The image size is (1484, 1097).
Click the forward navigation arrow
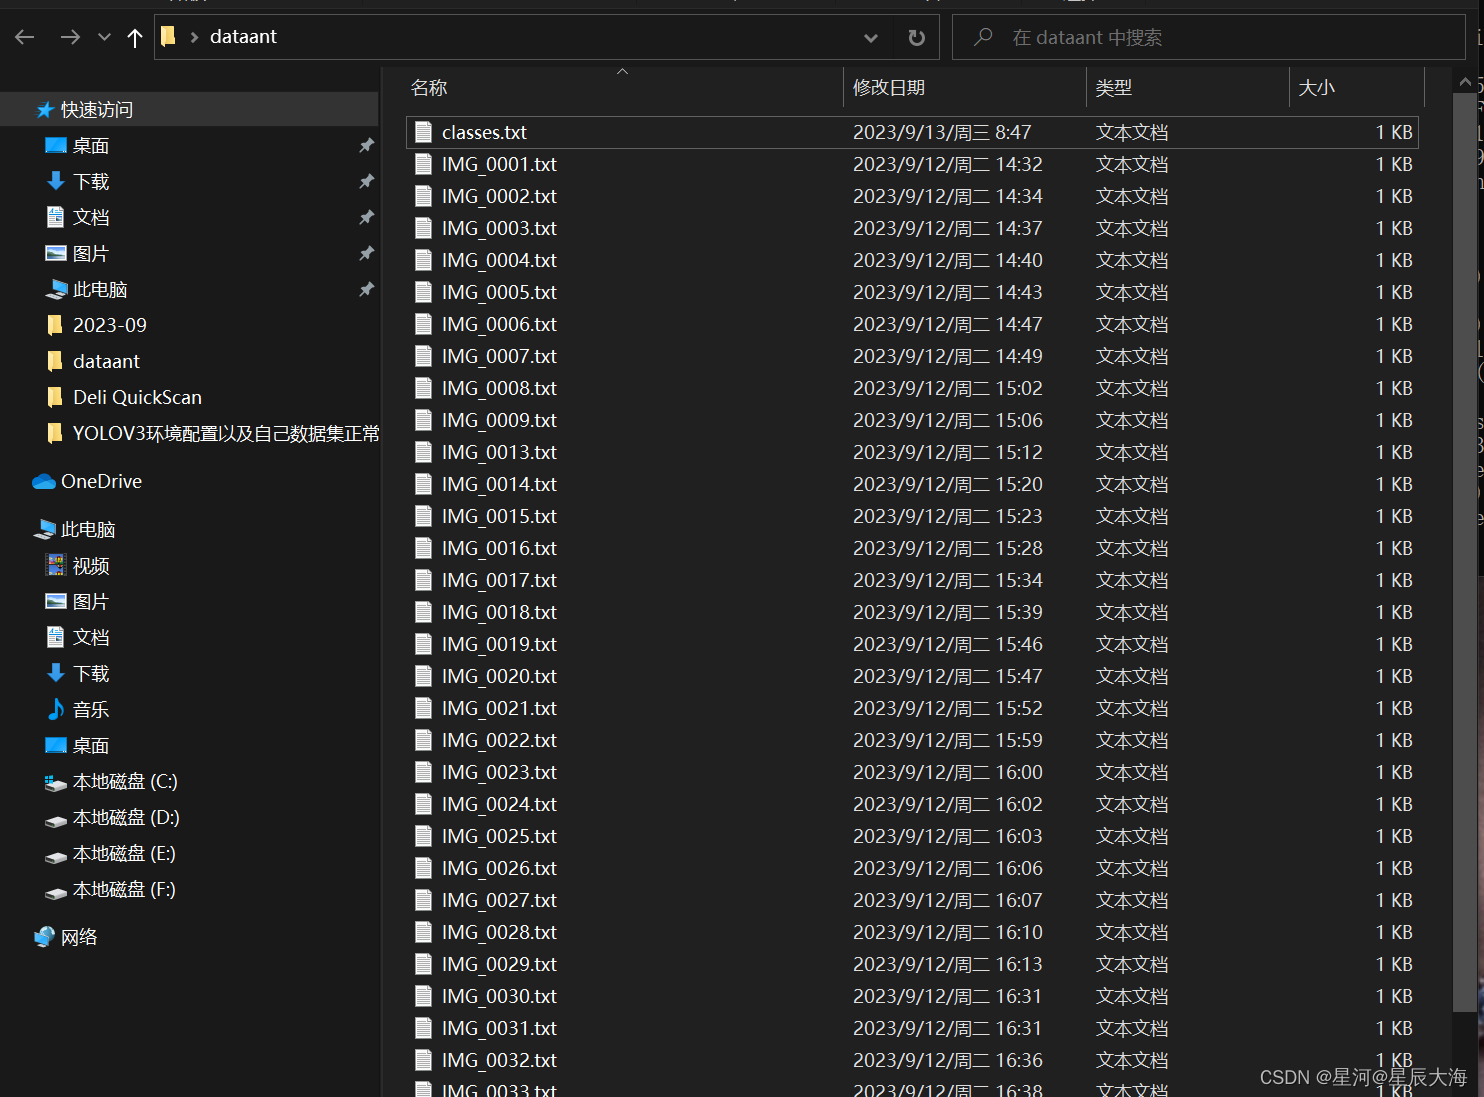pos(69,37)
